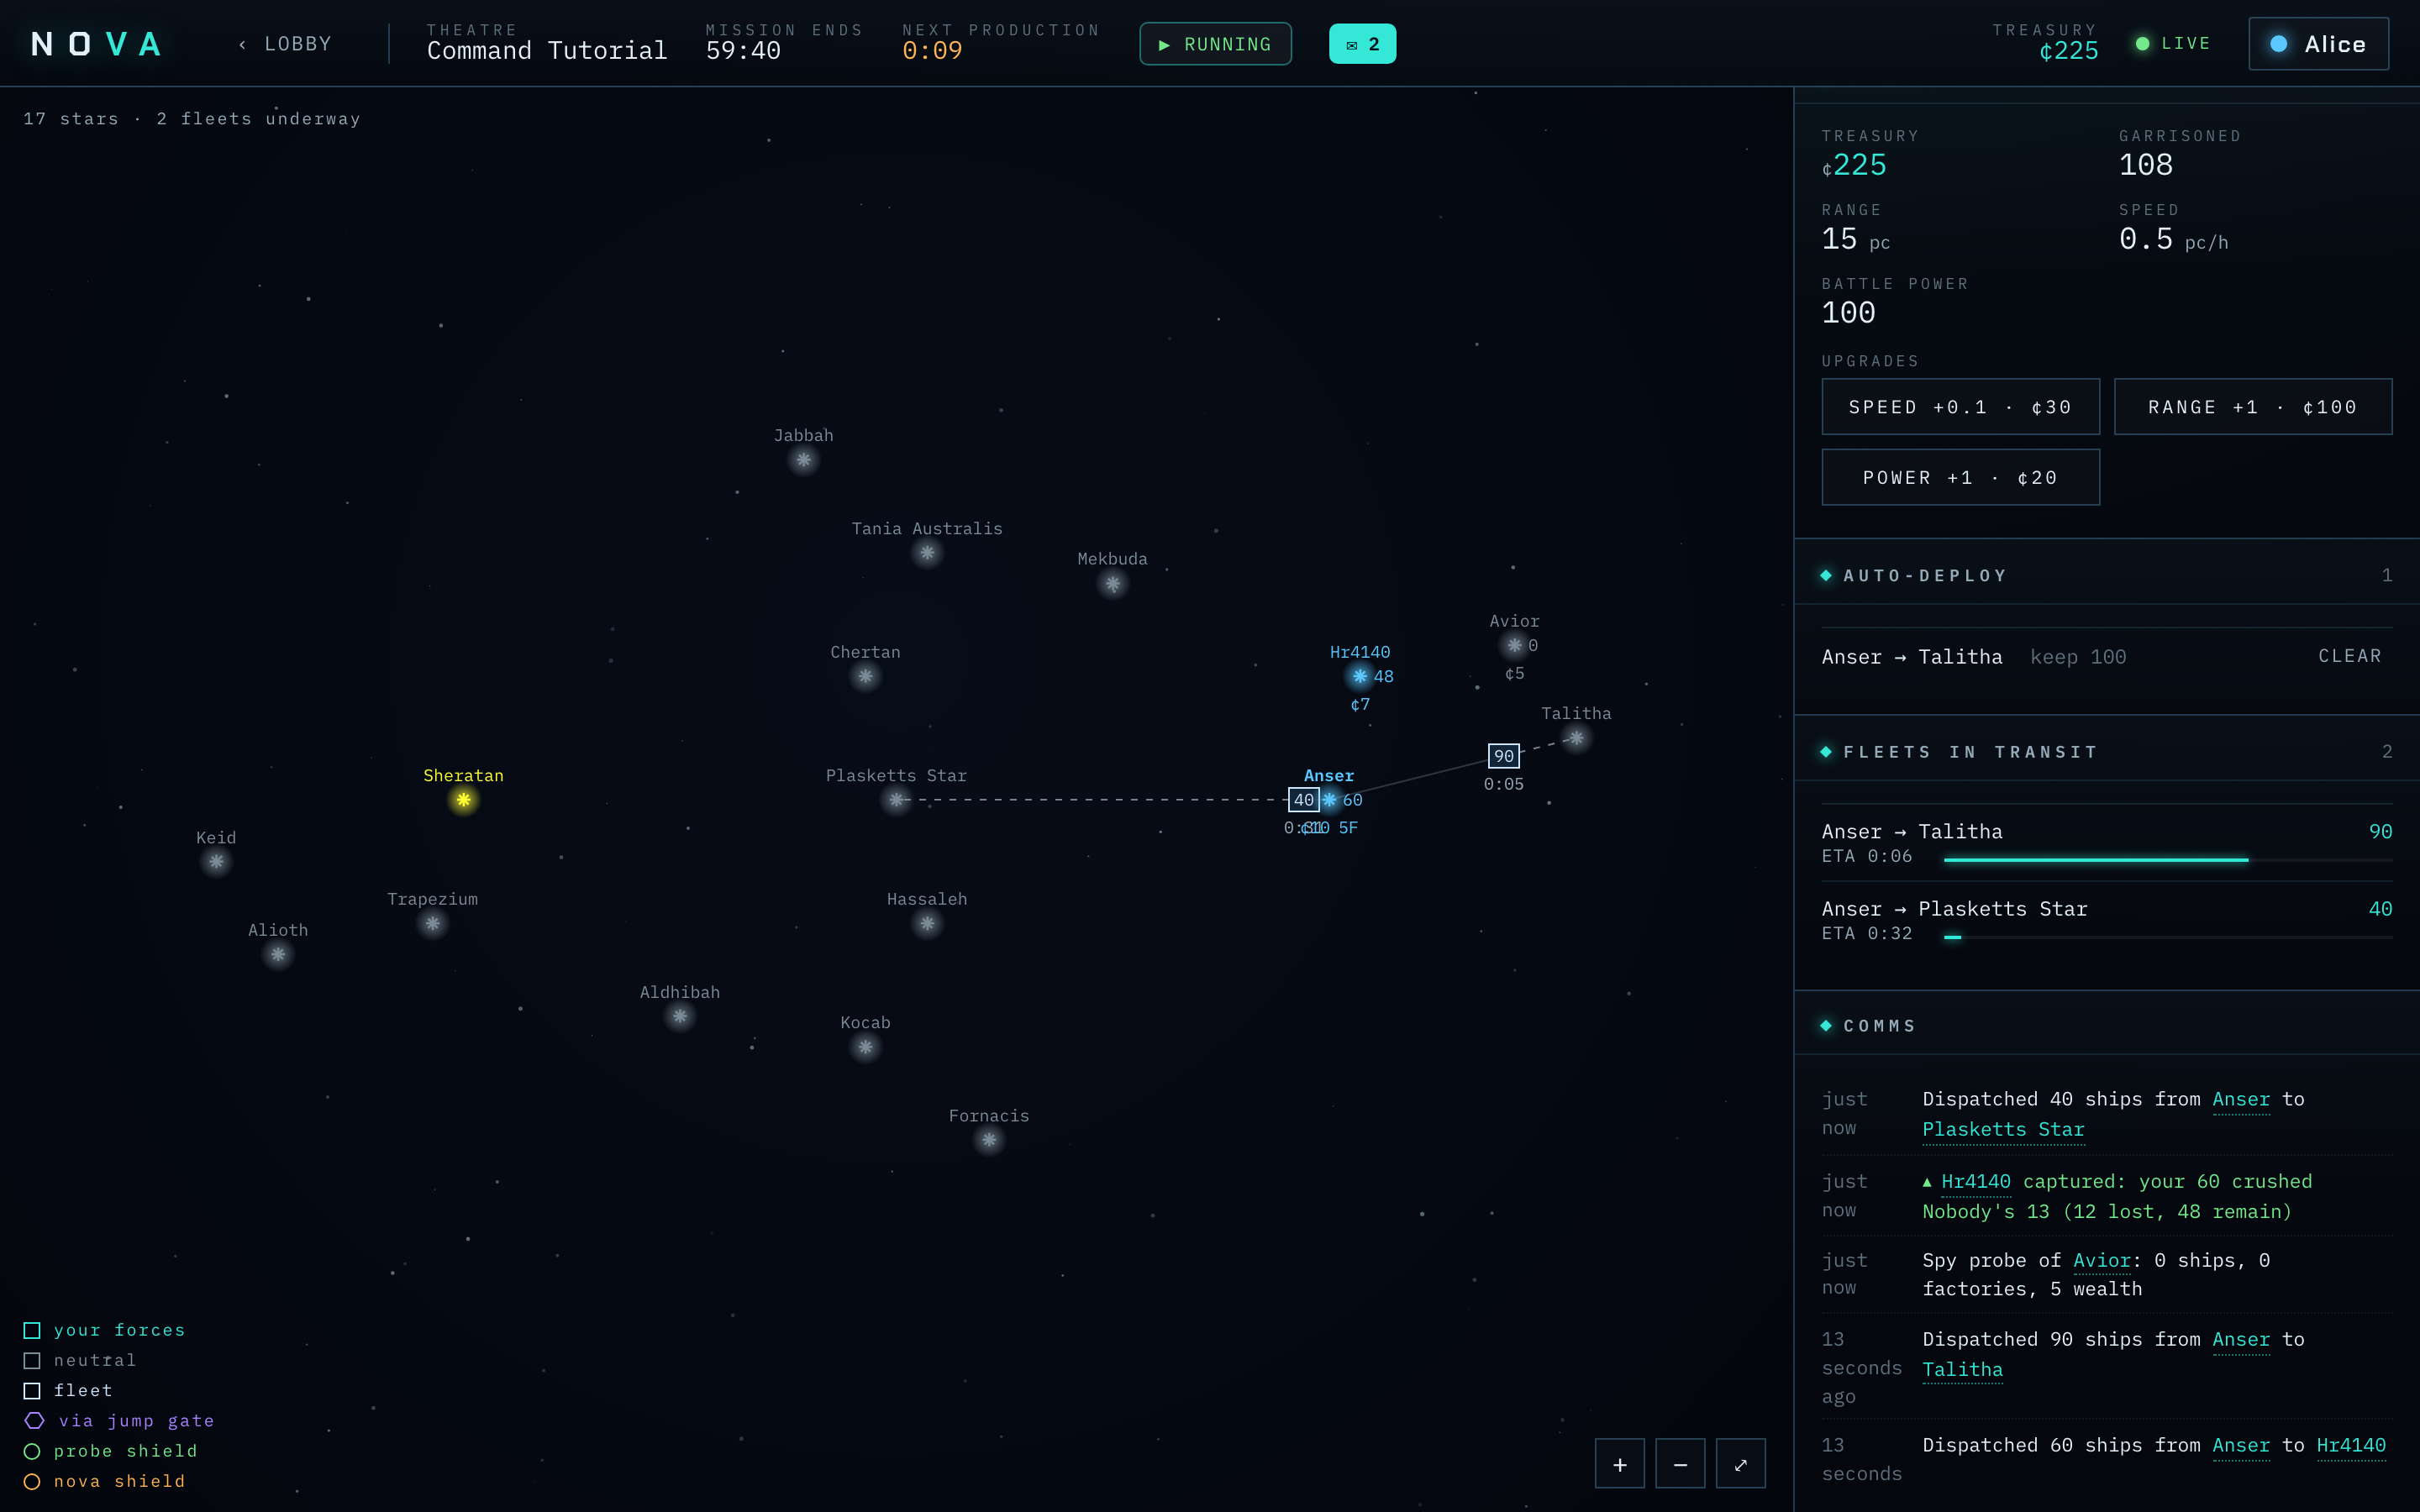Screen dimensions: 2420x1512
Task: Select the Kocab star
Action: (x=865, y=1048)
